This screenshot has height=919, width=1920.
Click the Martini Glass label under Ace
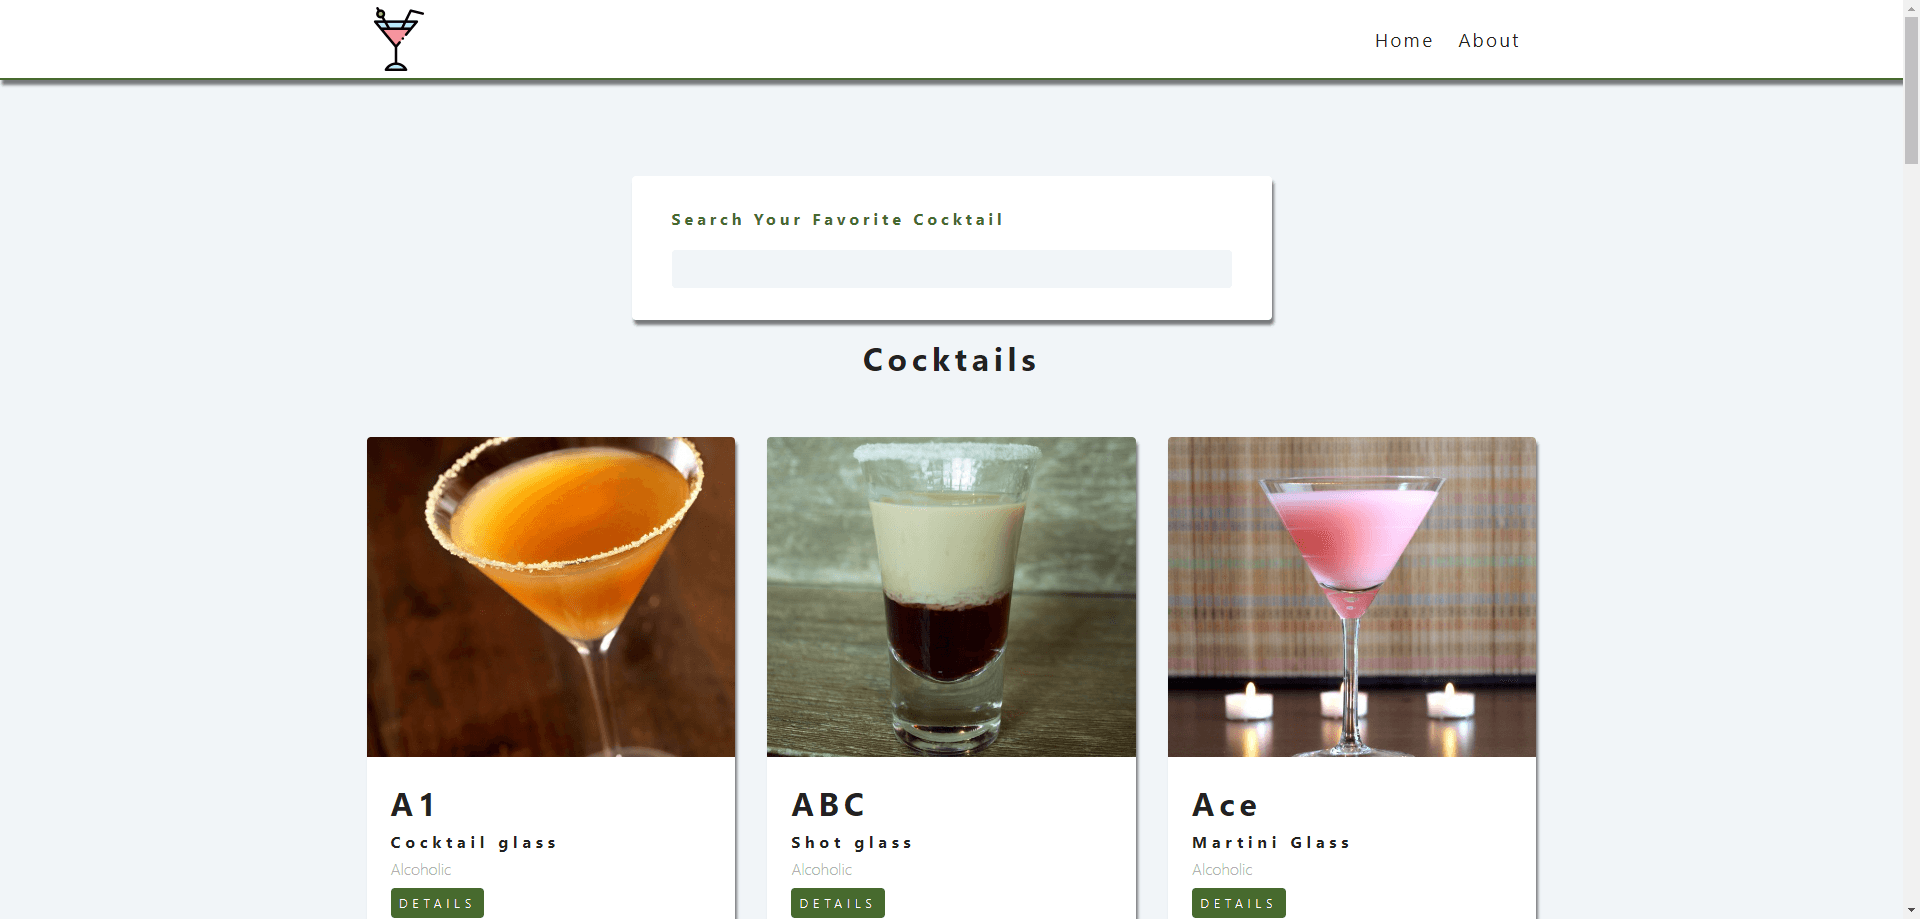pos(1271,843)
